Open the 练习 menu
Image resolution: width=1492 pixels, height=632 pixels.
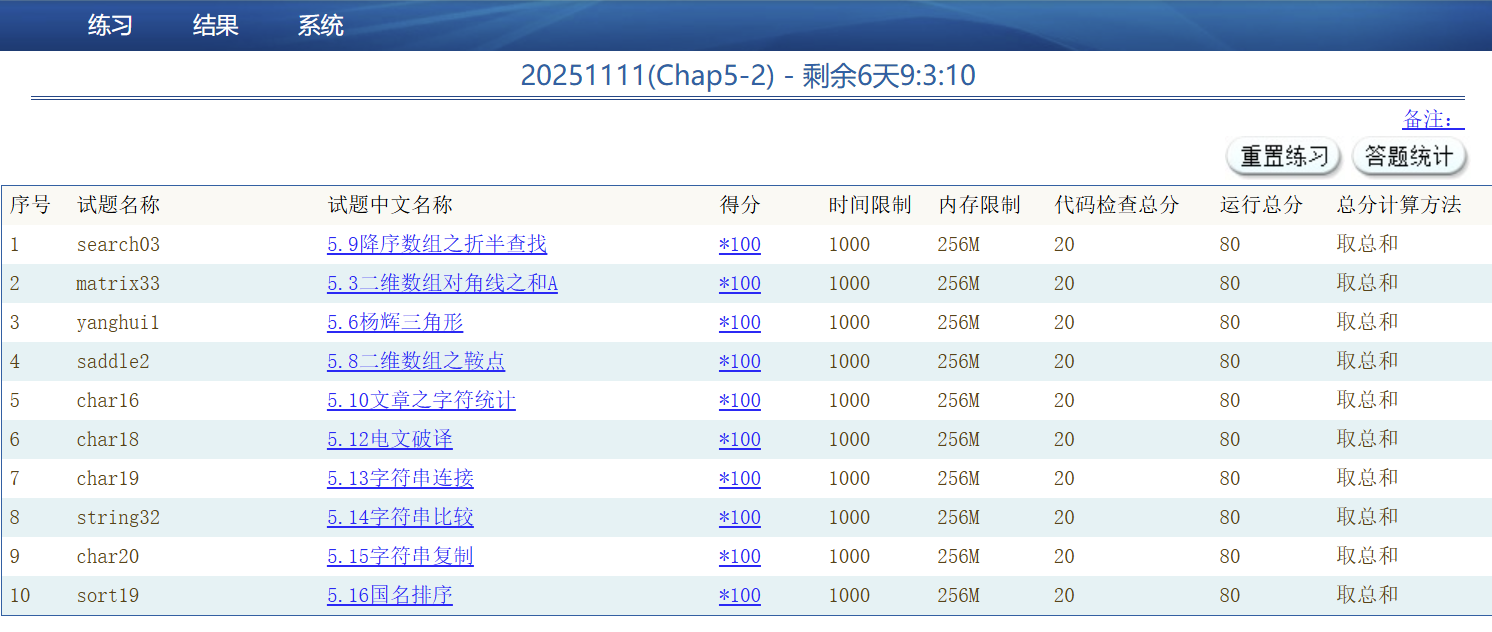pos(110,26)
